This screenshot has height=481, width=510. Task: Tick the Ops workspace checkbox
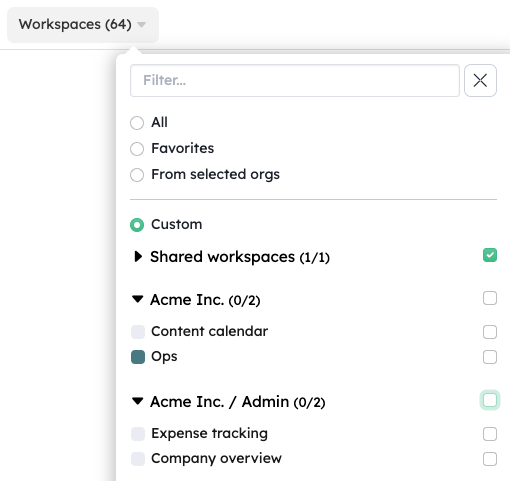[x=490, y=357]
